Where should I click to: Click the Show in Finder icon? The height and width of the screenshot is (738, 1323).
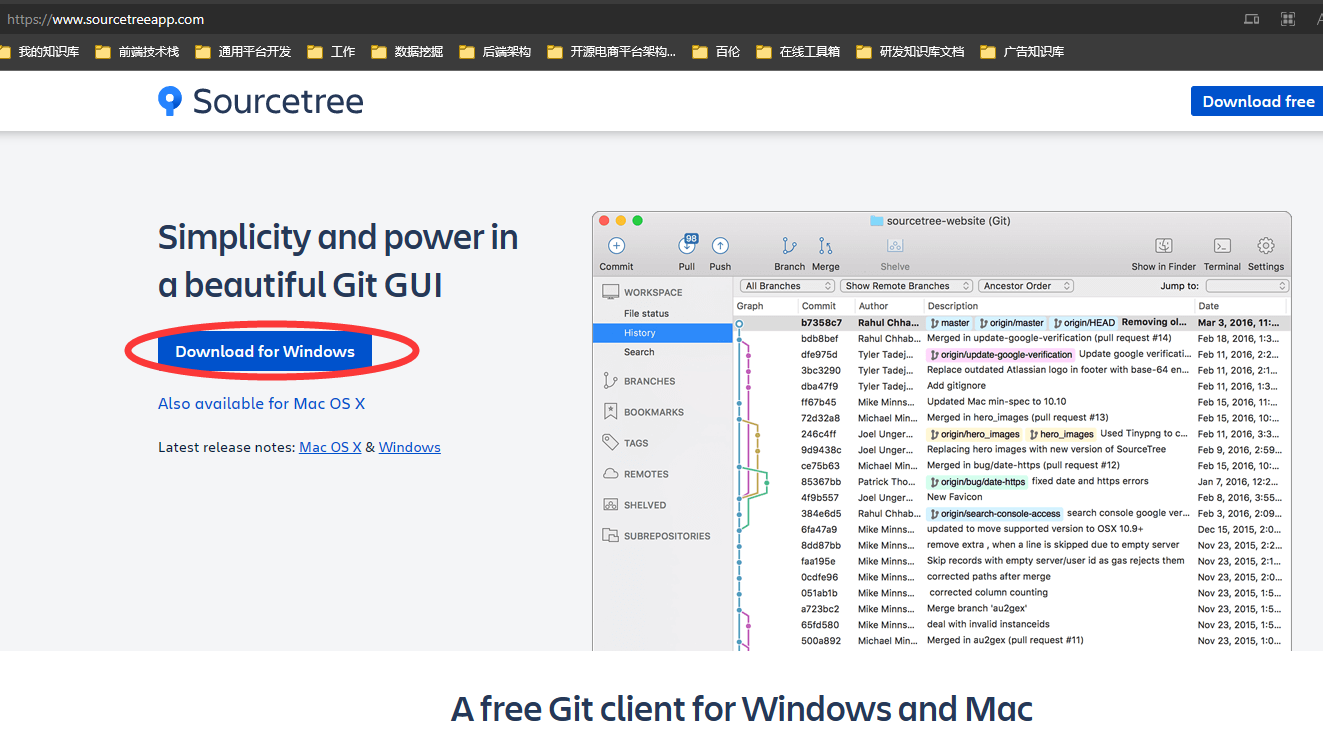[x=1164, y=246]
